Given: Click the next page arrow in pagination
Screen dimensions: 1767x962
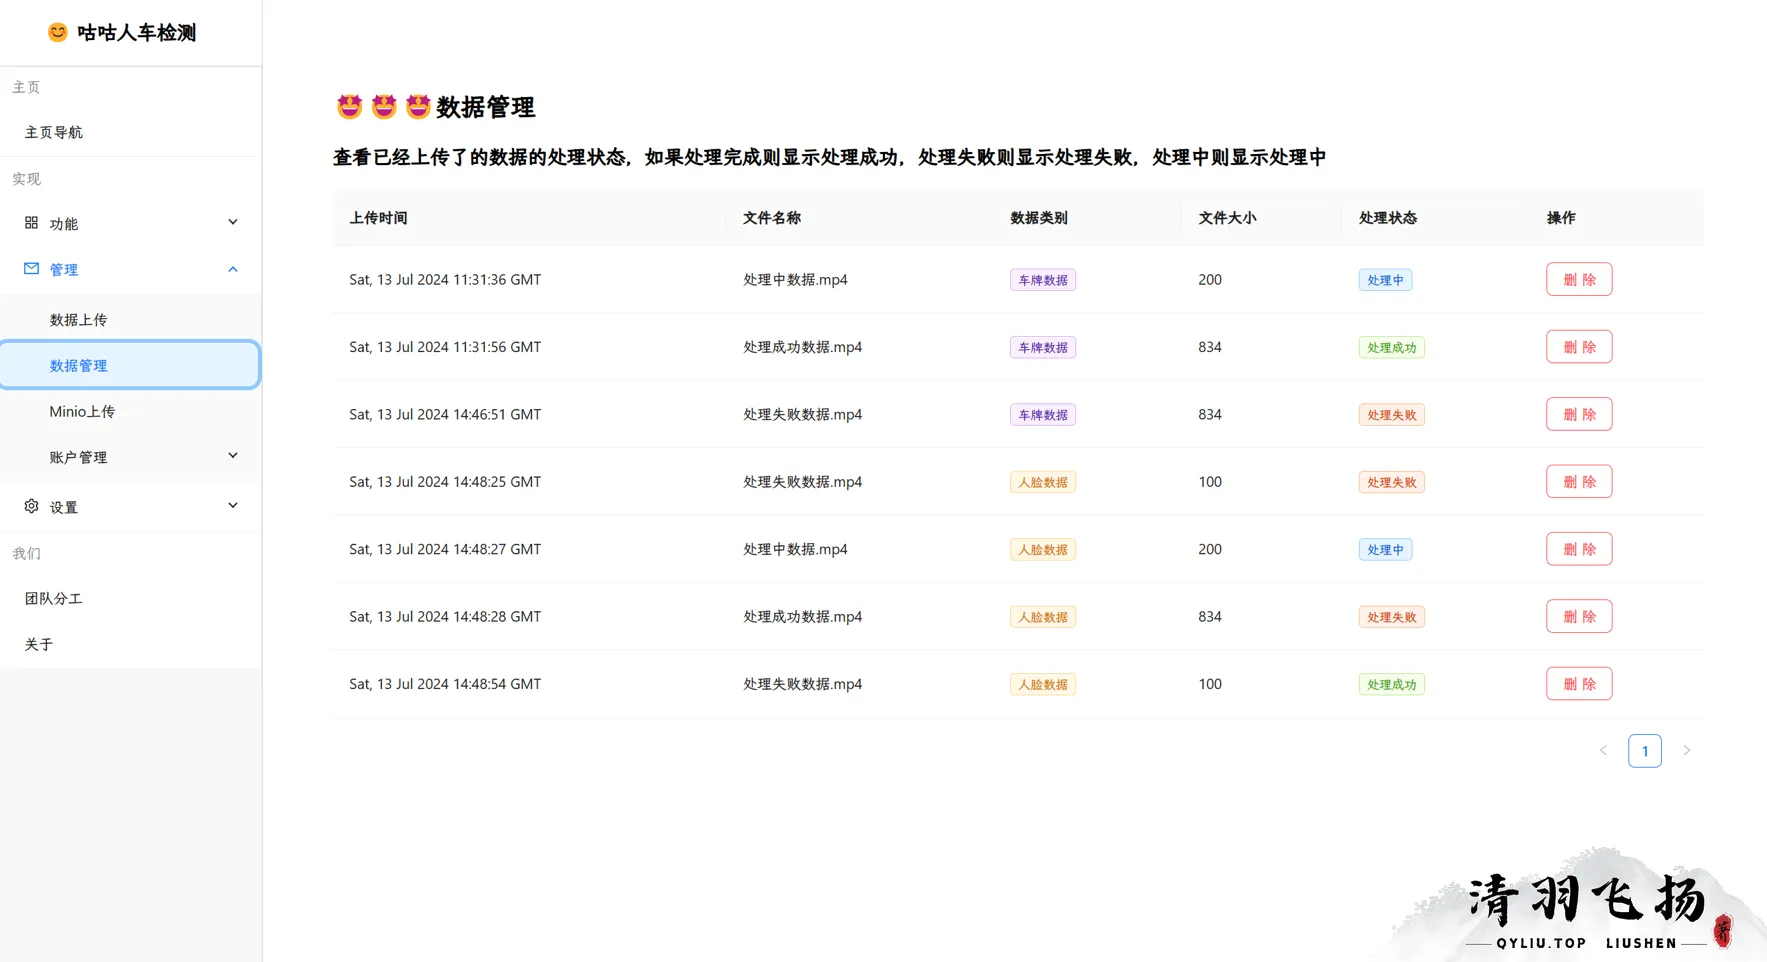Looking at the screenshot, I should coord(1686,750).
